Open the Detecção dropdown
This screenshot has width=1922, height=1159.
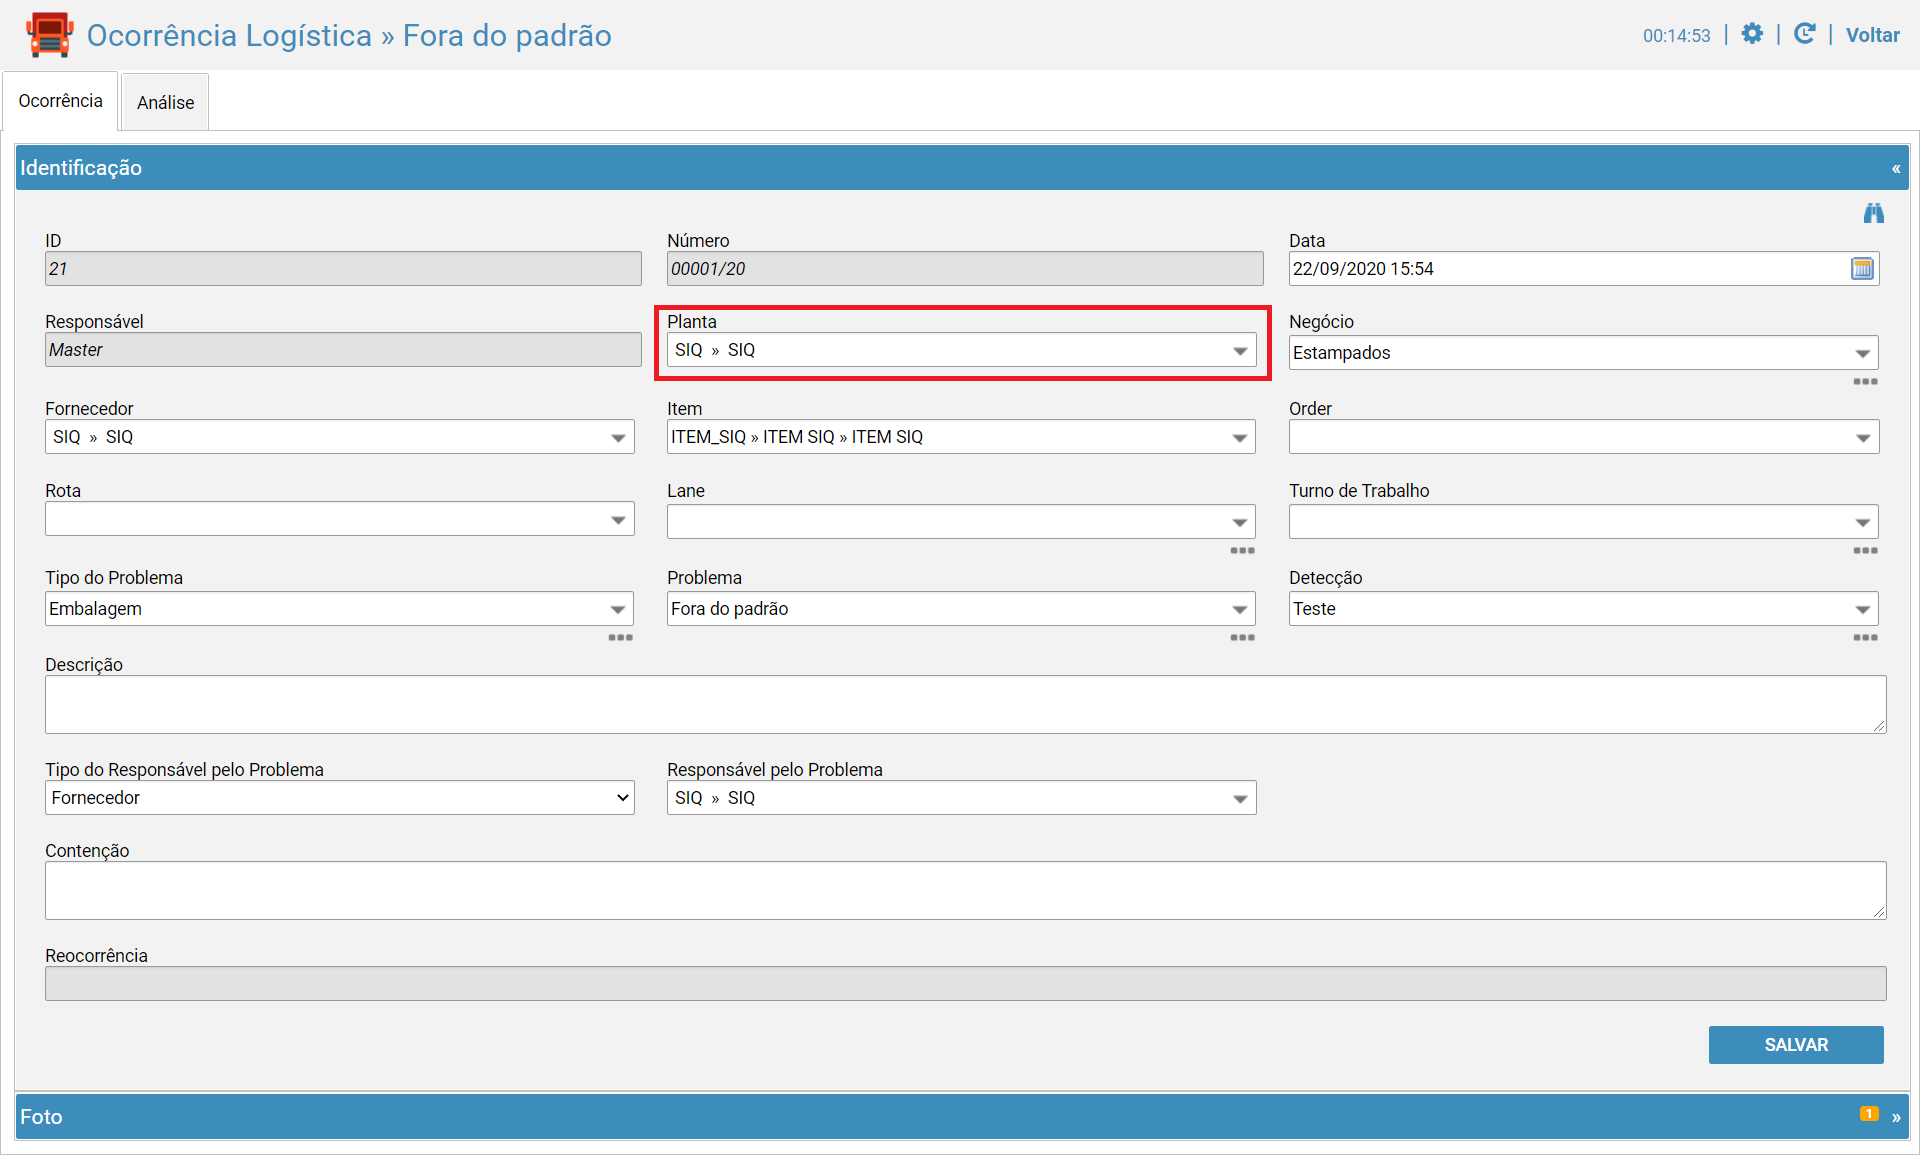click(x=1583, y=609)
